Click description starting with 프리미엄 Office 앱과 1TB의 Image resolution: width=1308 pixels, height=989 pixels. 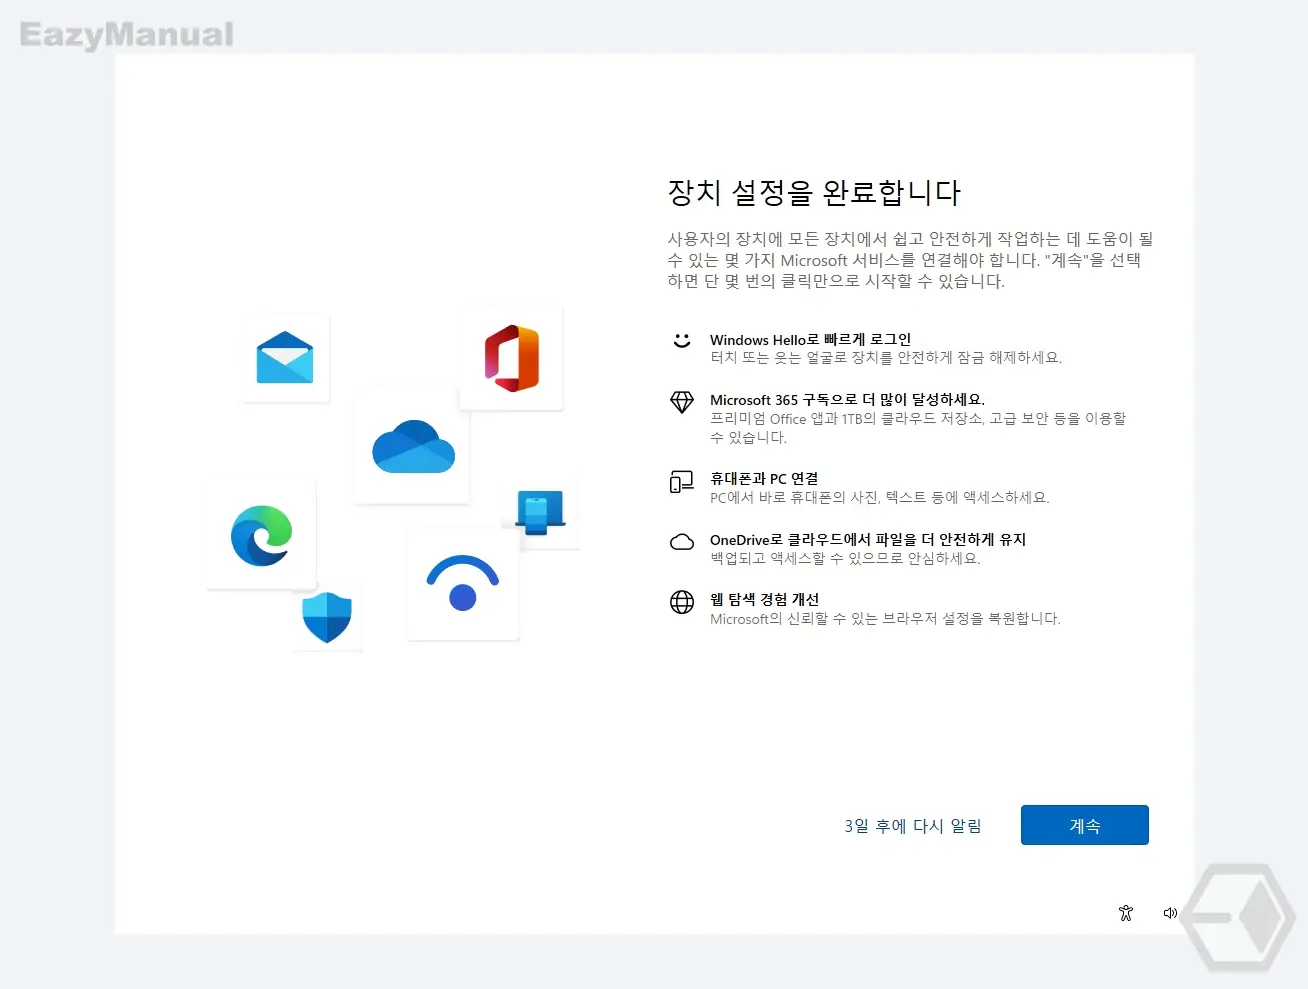[918, 427]
